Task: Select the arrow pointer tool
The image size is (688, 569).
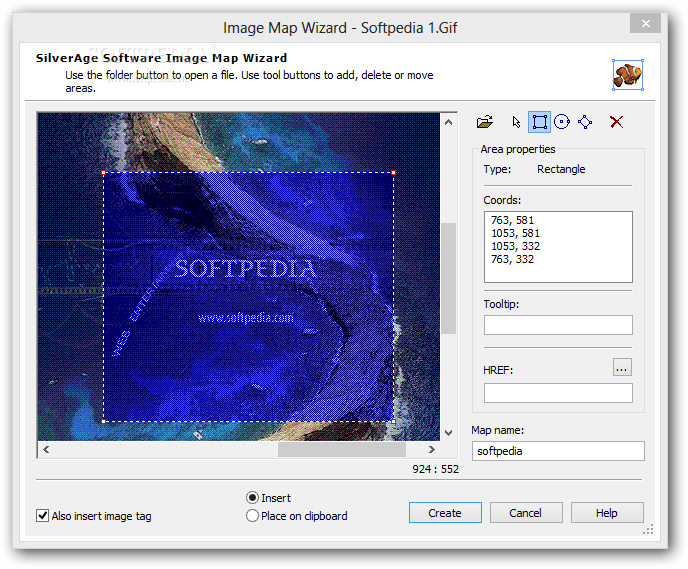Action: tap(516, 122)
